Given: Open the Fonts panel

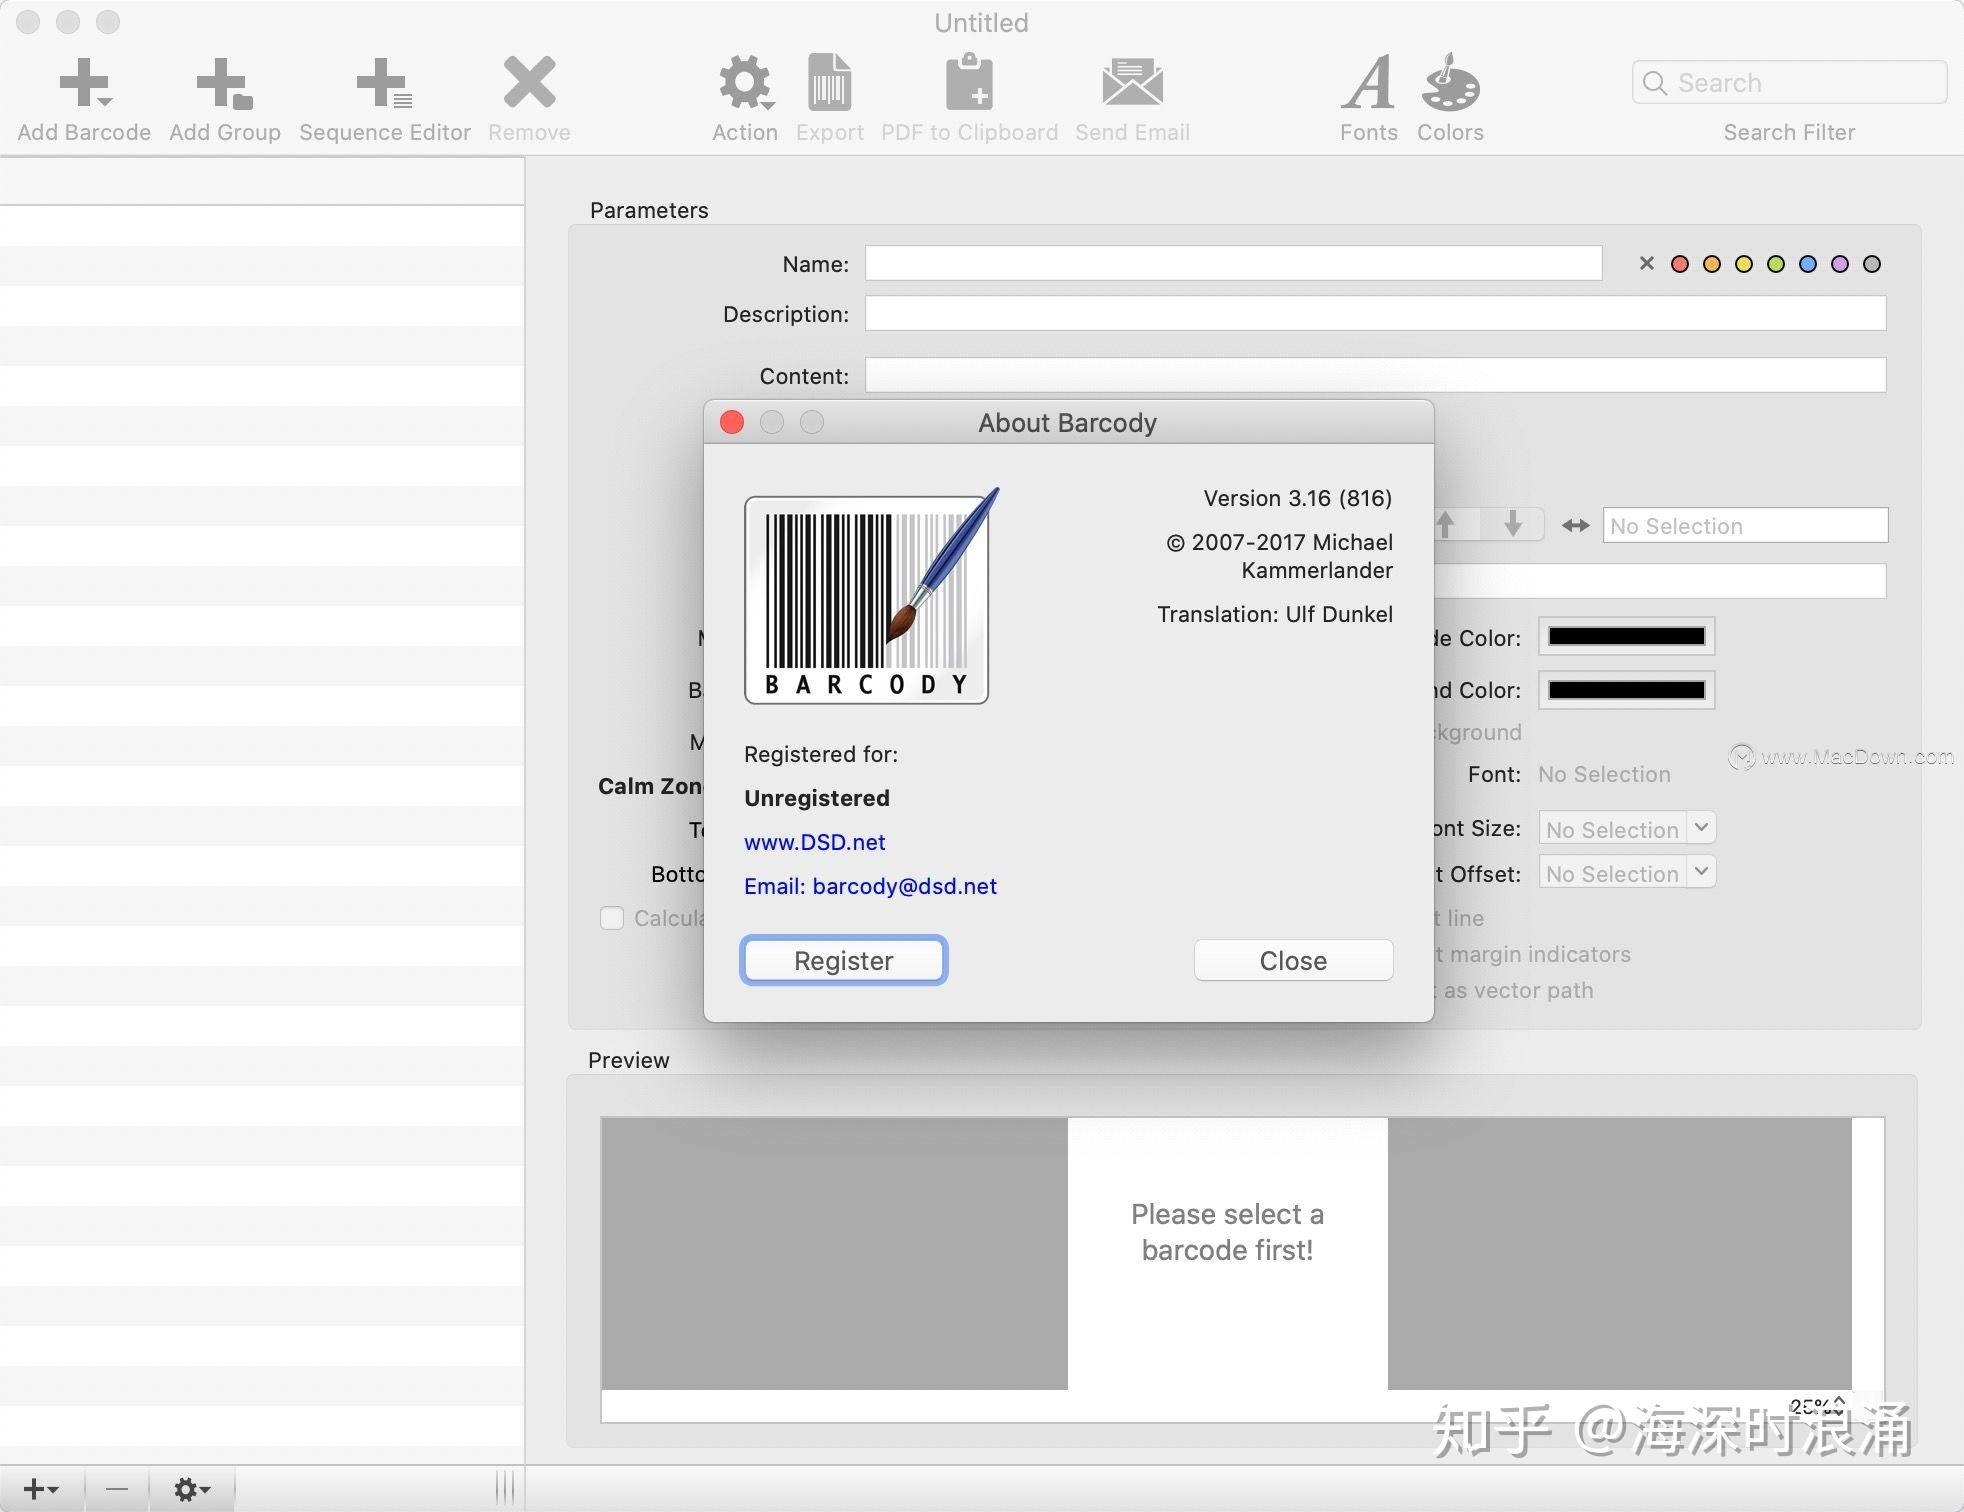Looking at the screenshot, I should coord(1368,84).
